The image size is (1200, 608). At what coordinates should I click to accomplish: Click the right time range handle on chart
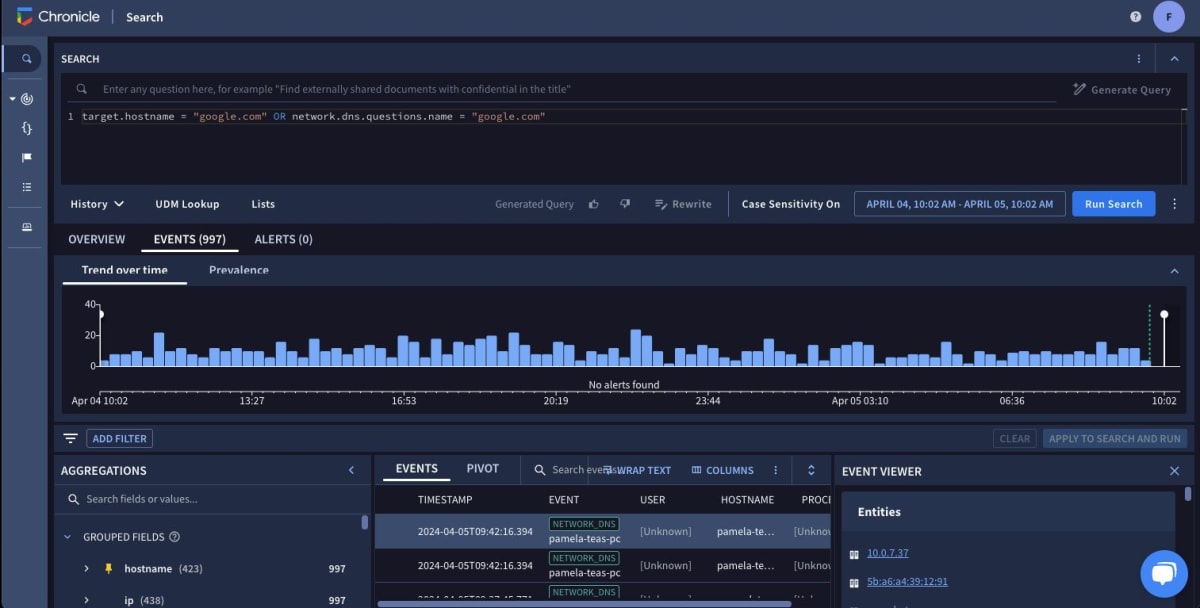(1164, 314)
